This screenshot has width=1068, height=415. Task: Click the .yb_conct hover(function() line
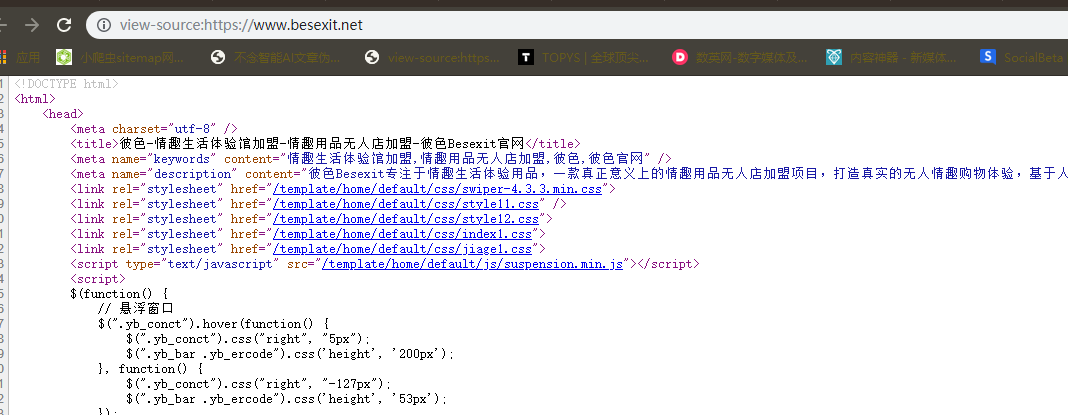pyautogui.click(x=214, y=324)
